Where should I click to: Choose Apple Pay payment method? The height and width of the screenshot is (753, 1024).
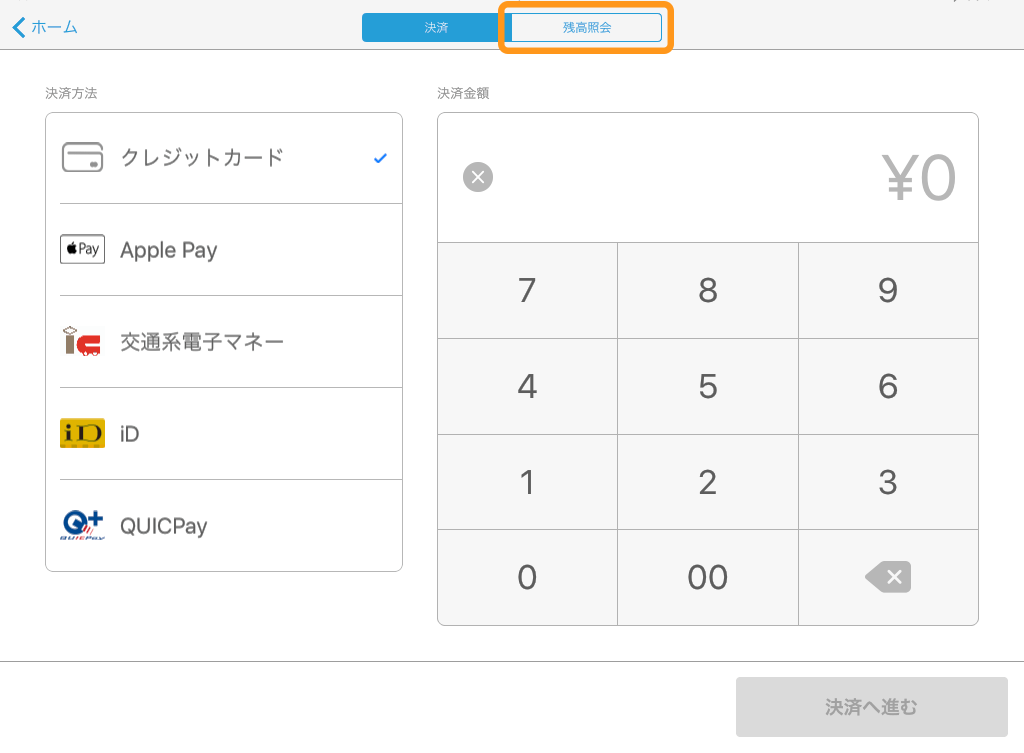[x=224, y=250]
